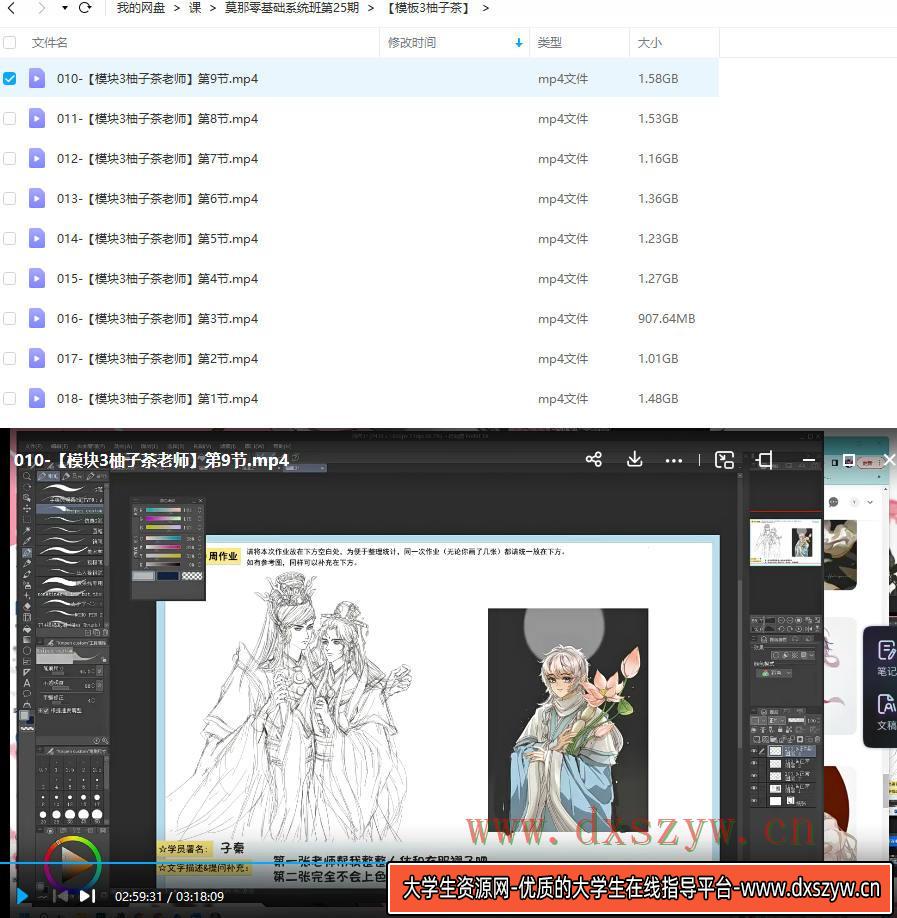Click the 907.64MB size cell

pos(666,318)
